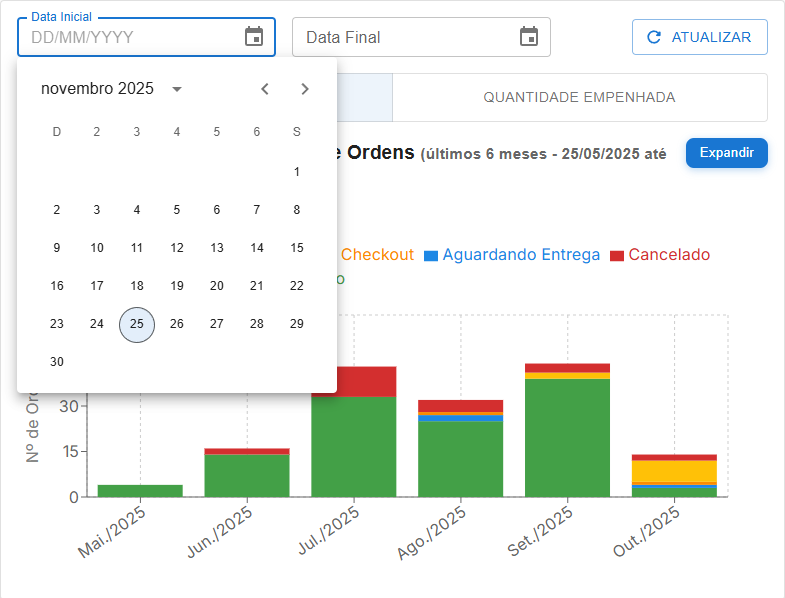Select highlighted day 25 in calendar
785x598 pixels.
(137, 325)
